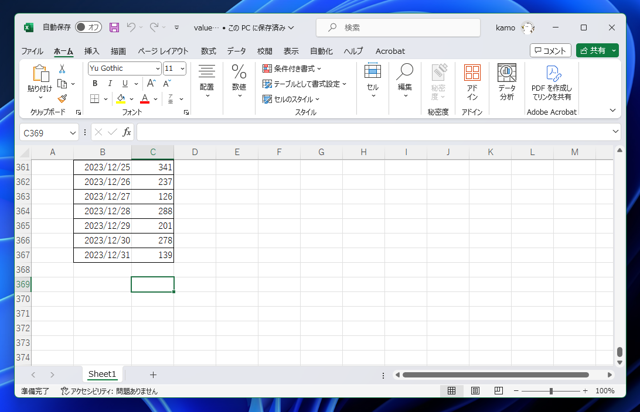Toggle italic formatting
This screenshot has height=412, width=640.
coord(110,84)
